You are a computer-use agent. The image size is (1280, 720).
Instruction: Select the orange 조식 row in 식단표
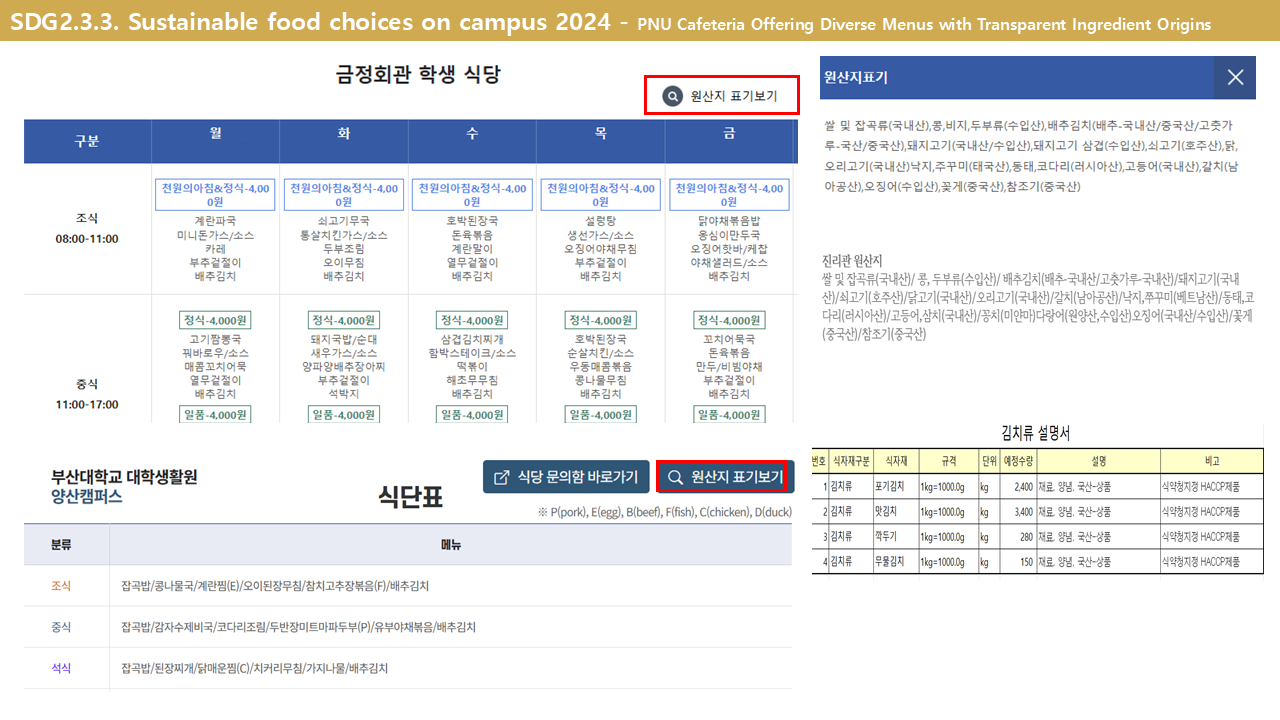[x=62, y=586]
